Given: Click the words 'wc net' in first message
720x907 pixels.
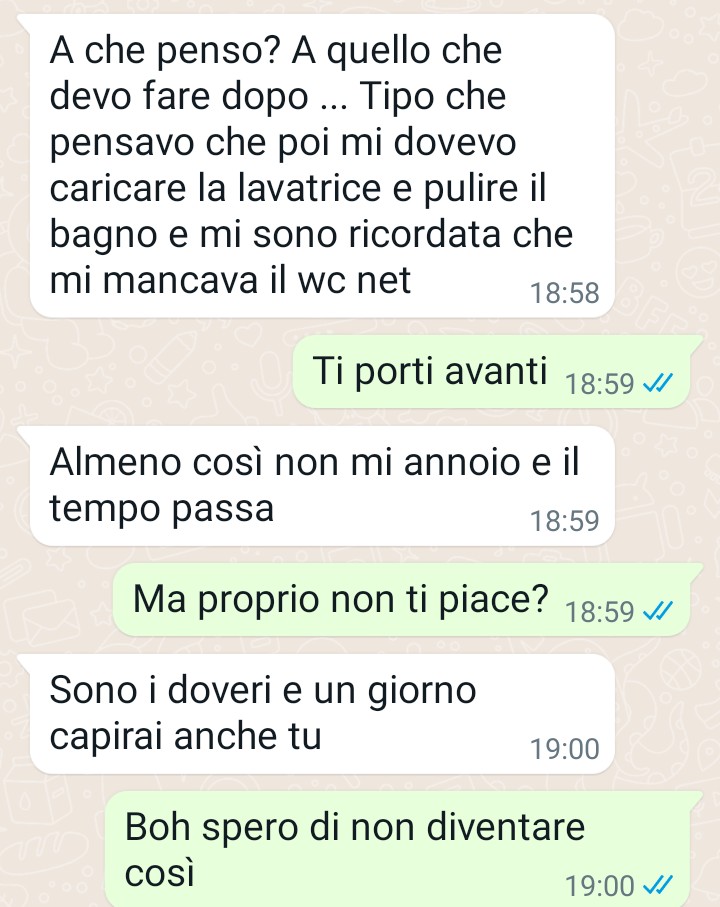Looking at the screenshot, I should (354, 281).
